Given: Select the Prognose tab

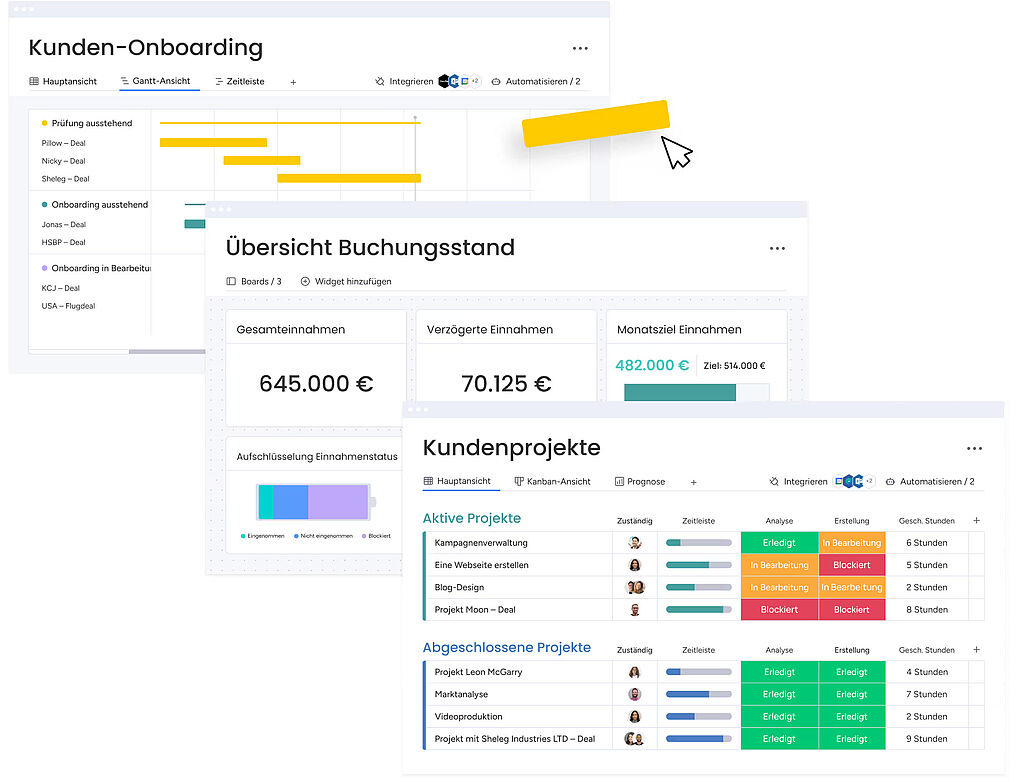Looking at the screenshot, I should click(x=640, y=482).
